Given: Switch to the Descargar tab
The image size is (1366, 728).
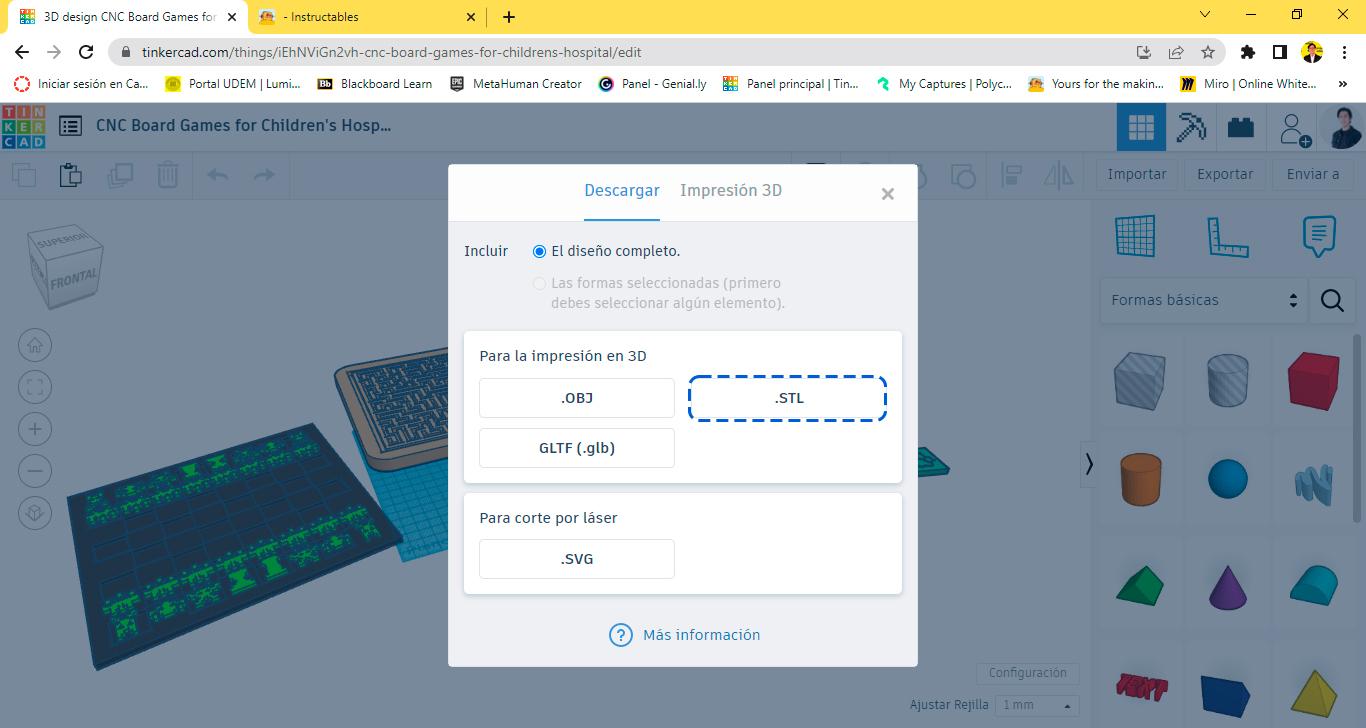Looking at the screenshot, I should point(622,190).
